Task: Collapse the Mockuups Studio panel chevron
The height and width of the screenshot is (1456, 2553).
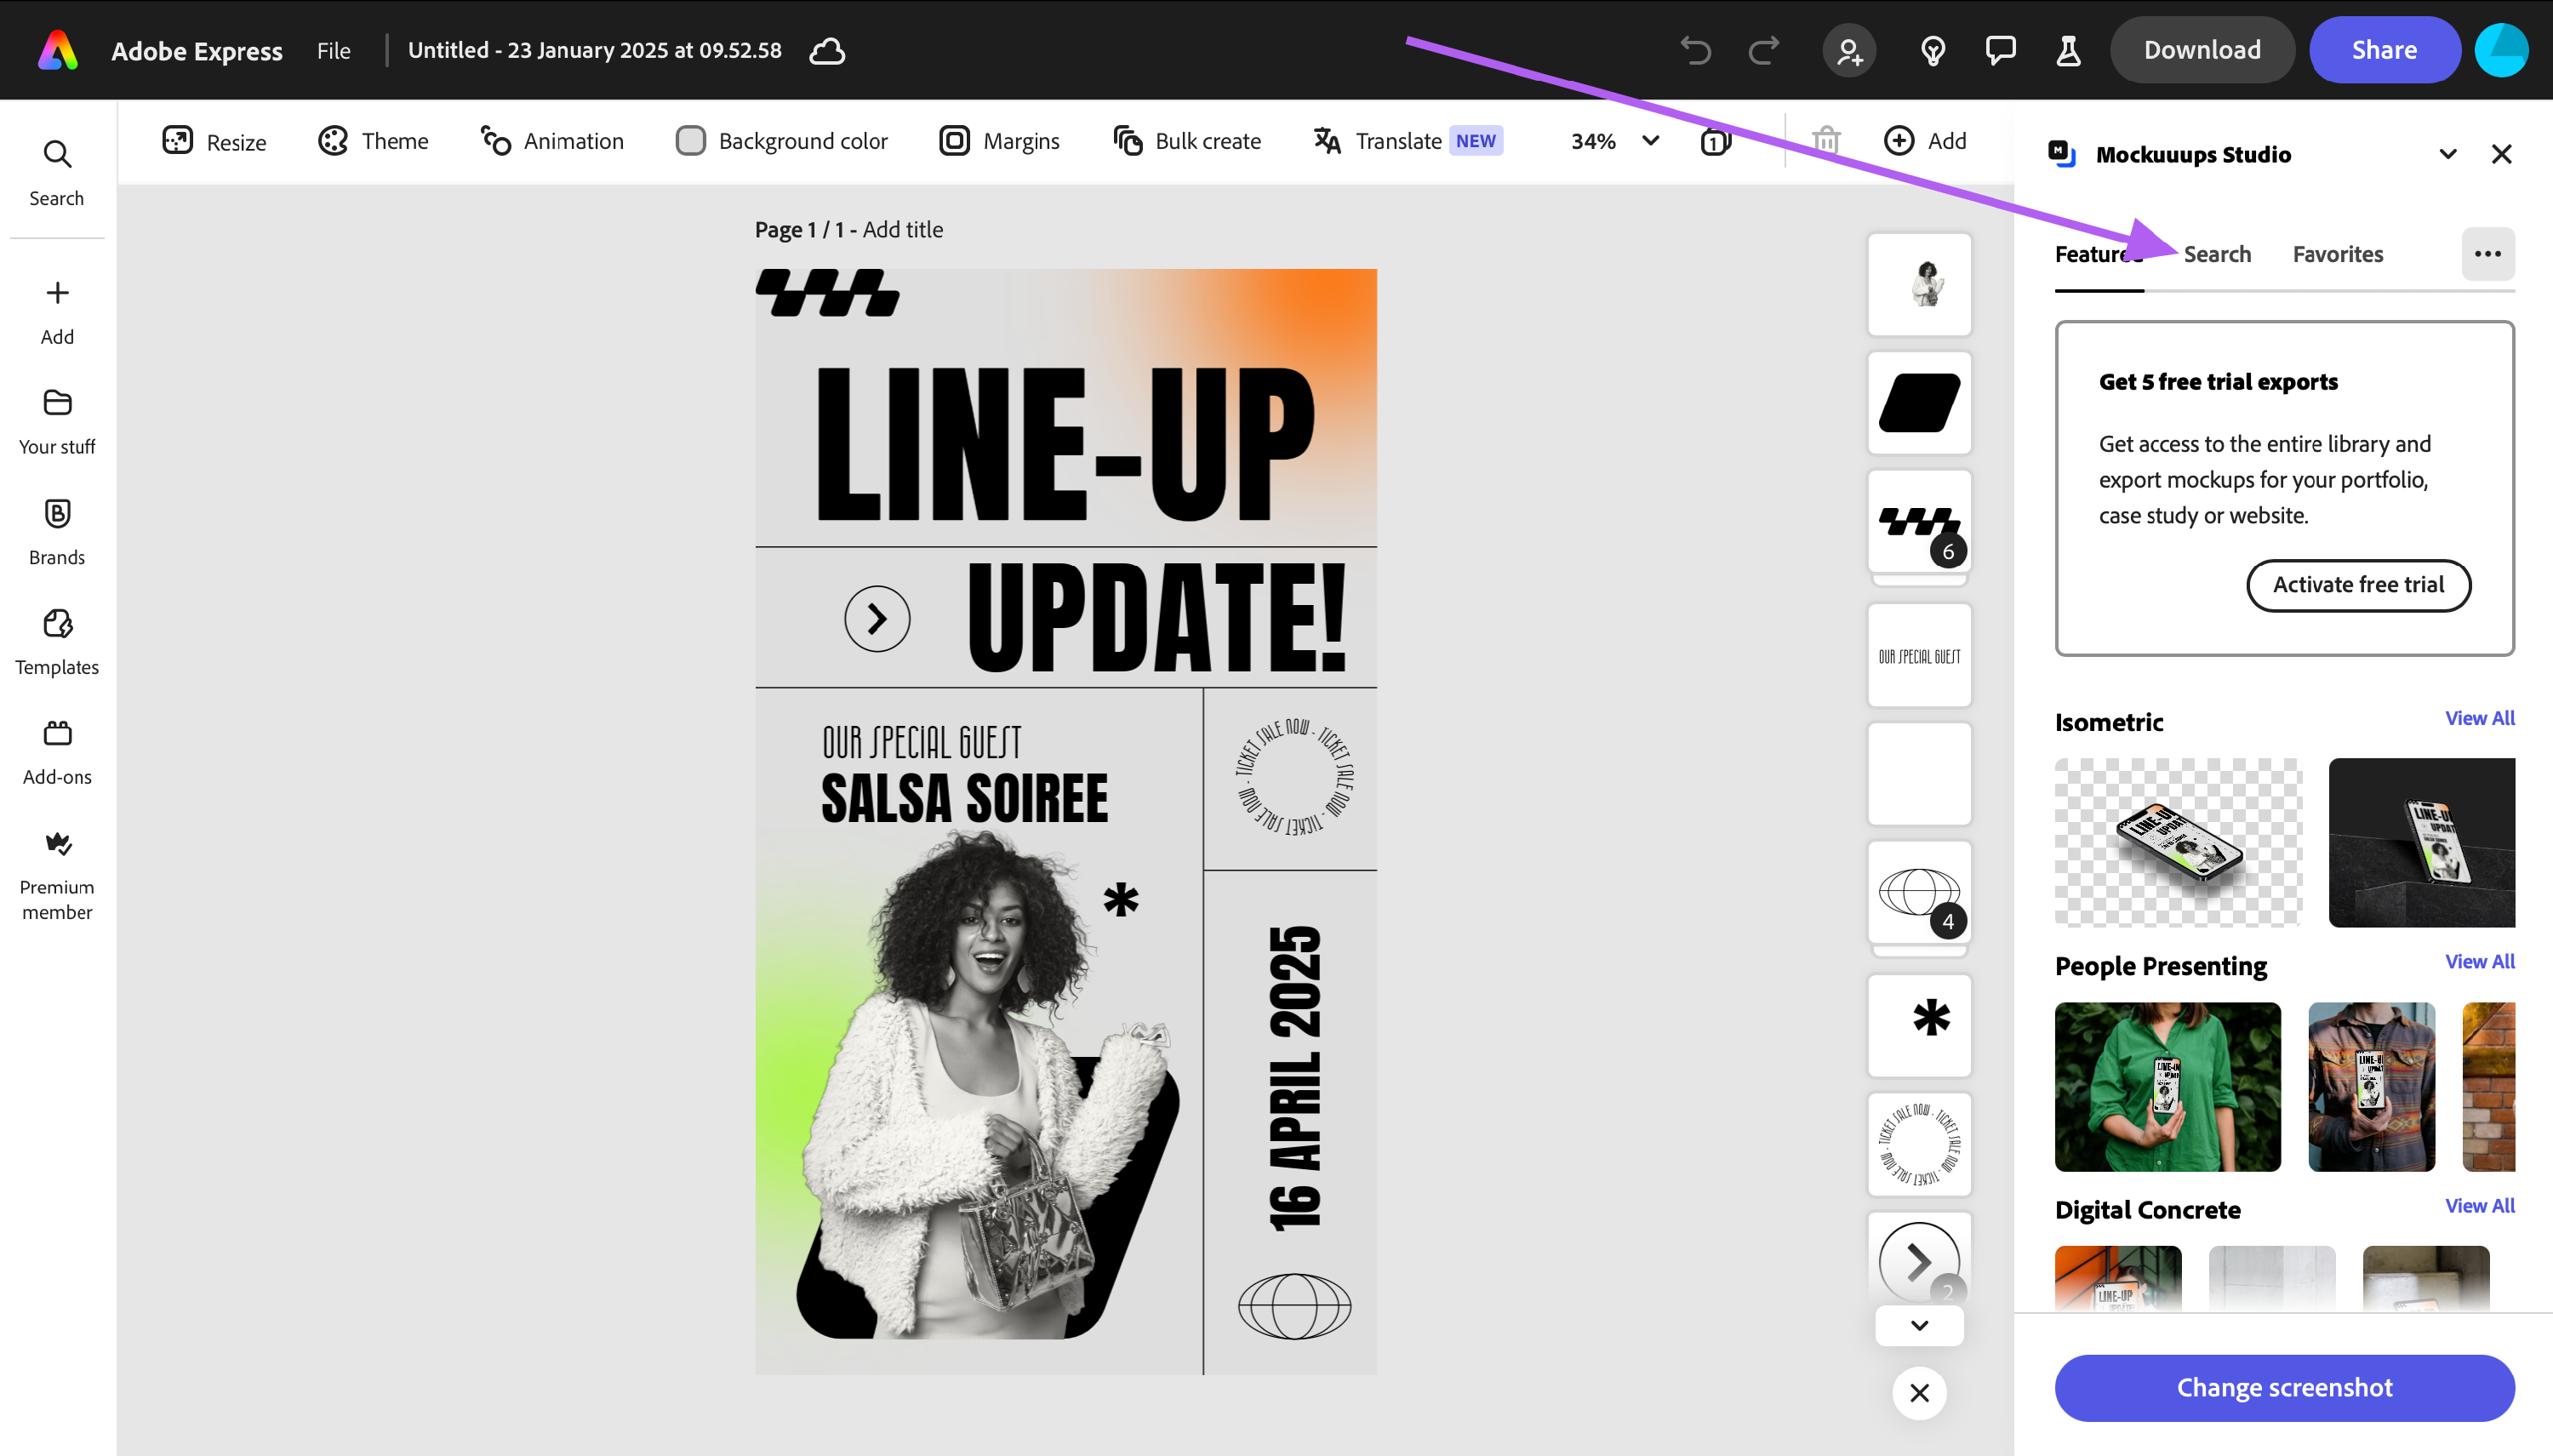Action: 2447,154
